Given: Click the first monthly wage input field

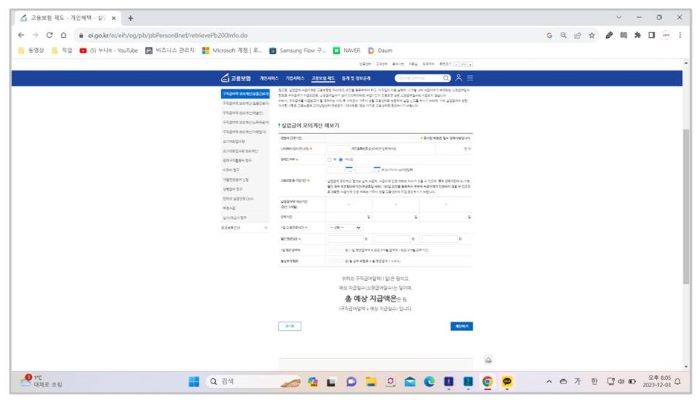Looking at the screenshot, I should click(346, 239).
